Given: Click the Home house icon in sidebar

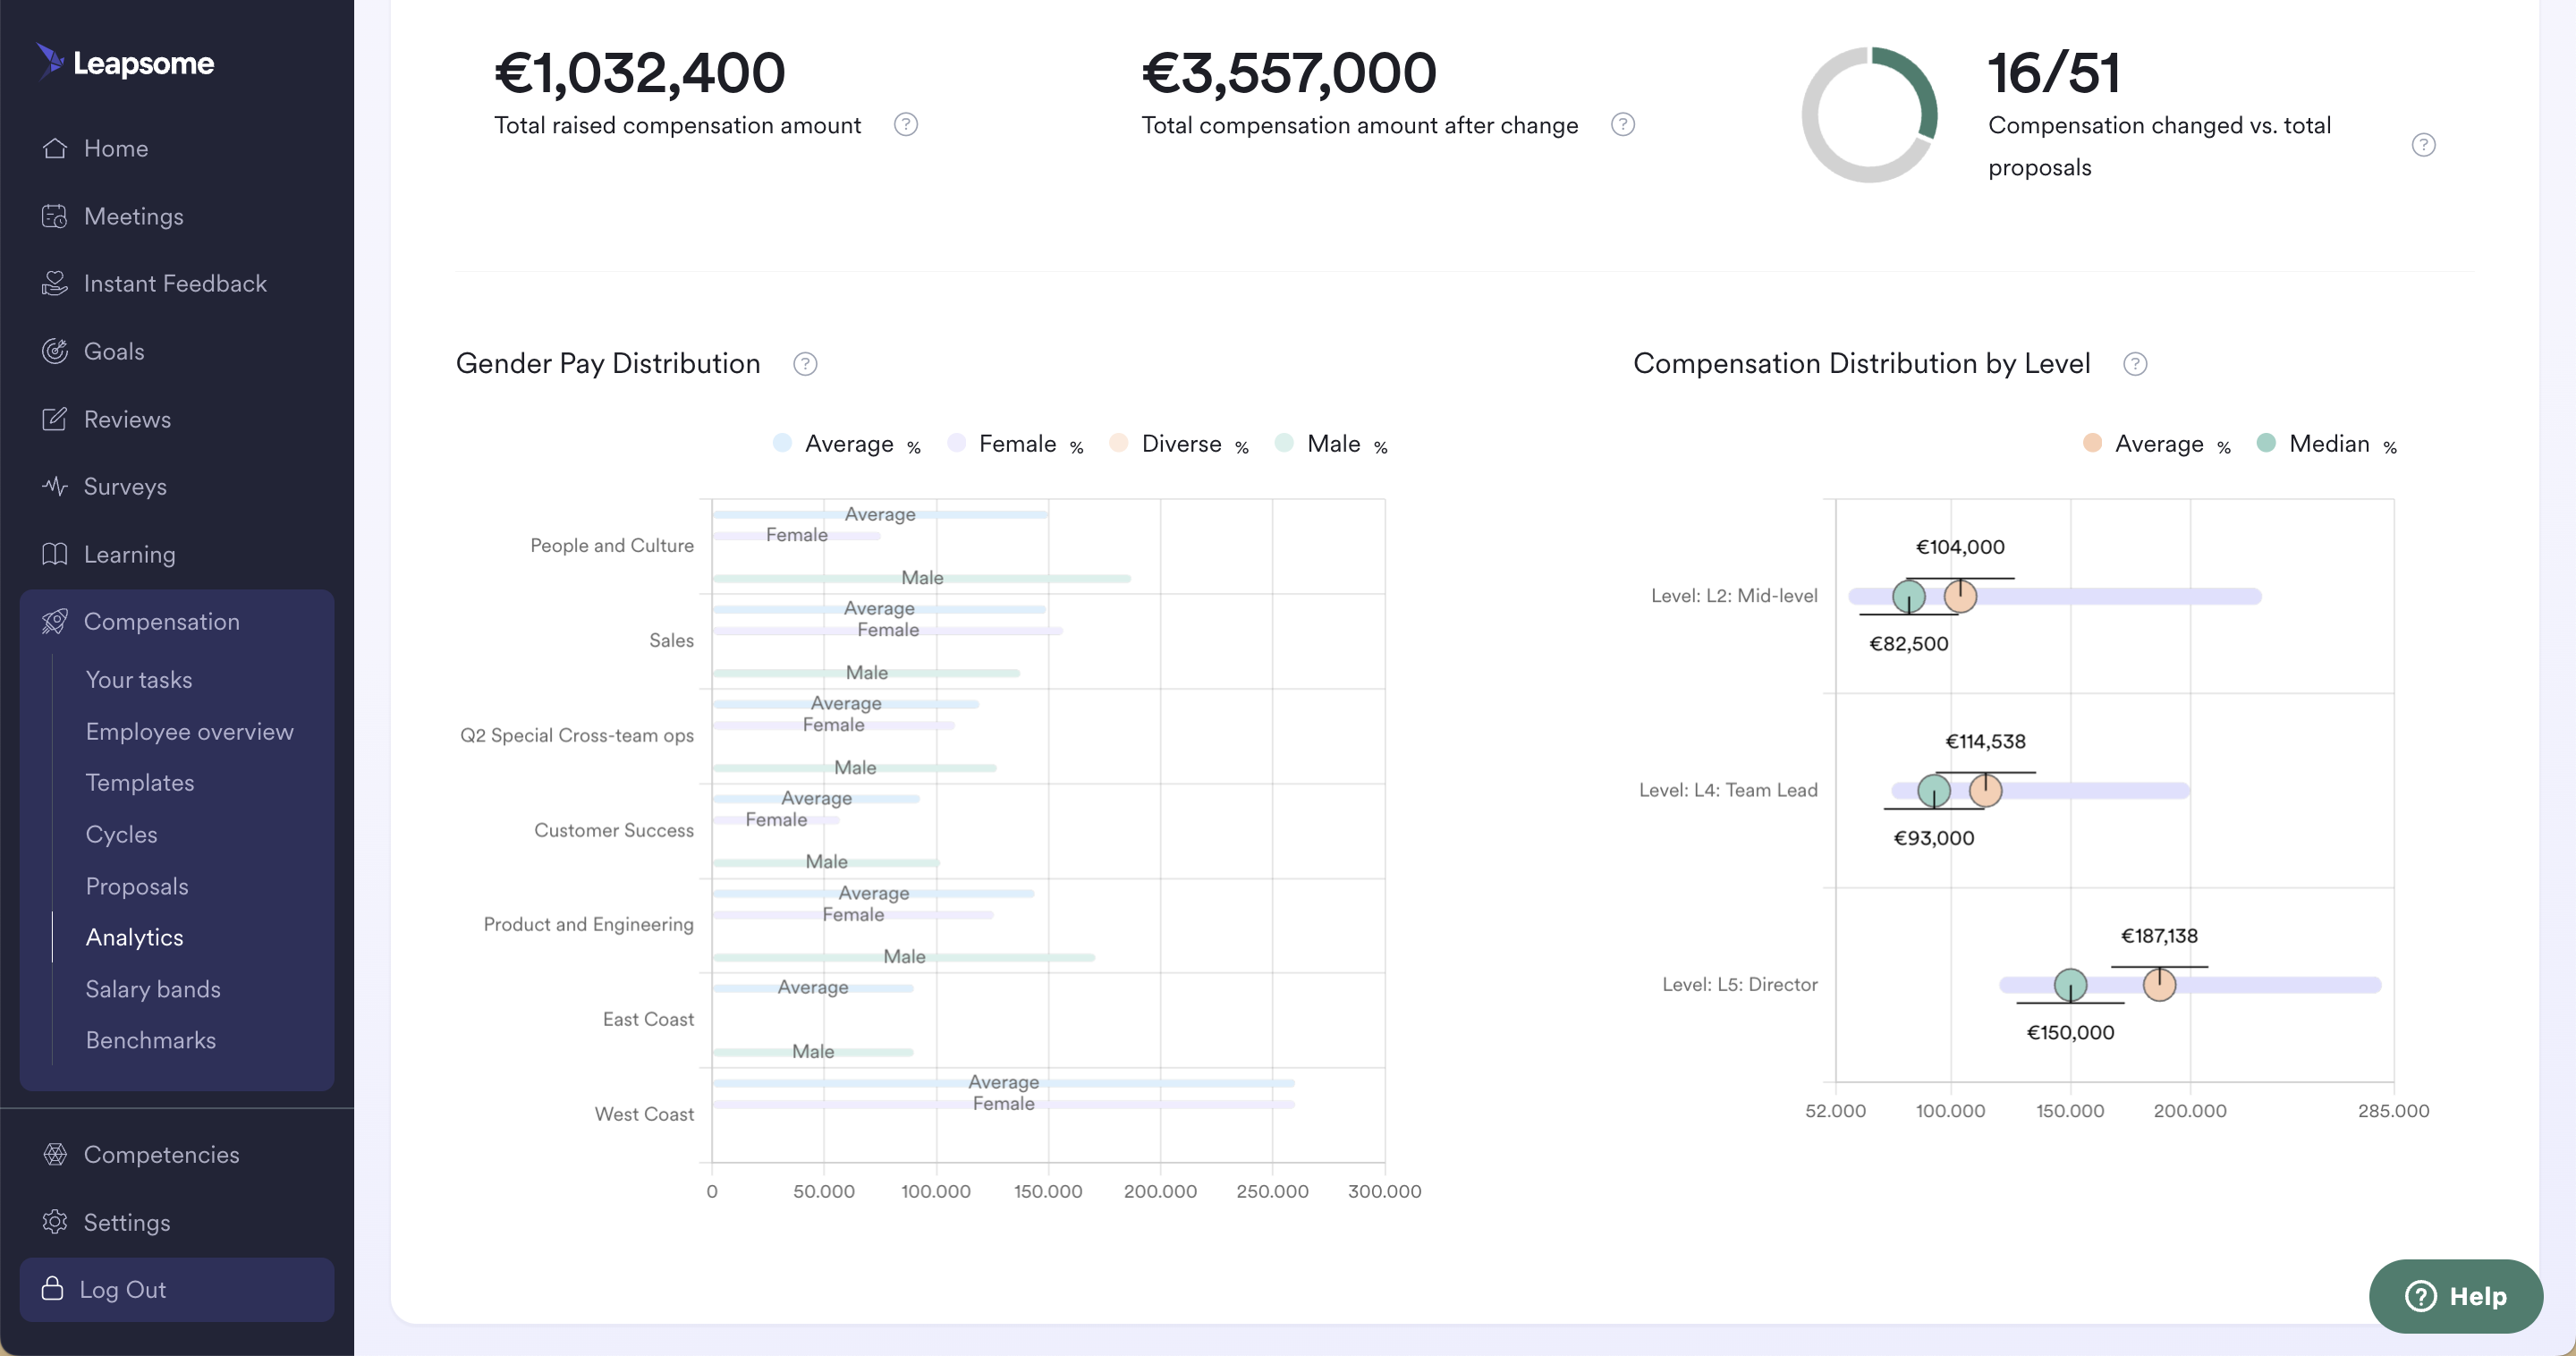Looking at the screenshot, I should coord(55,148).
